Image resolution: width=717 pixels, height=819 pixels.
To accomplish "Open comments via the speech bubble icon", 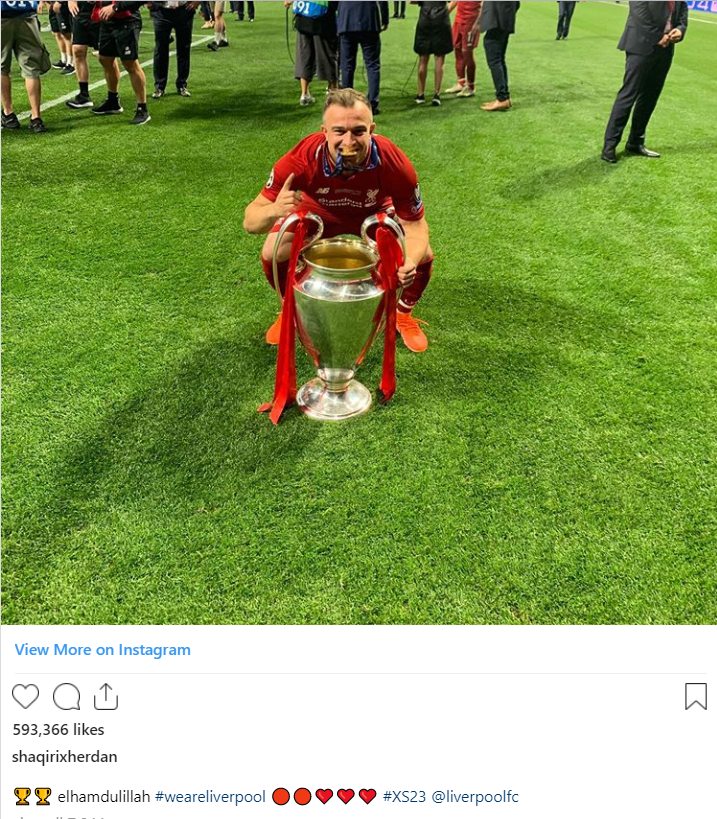I will tap(66, 696).
